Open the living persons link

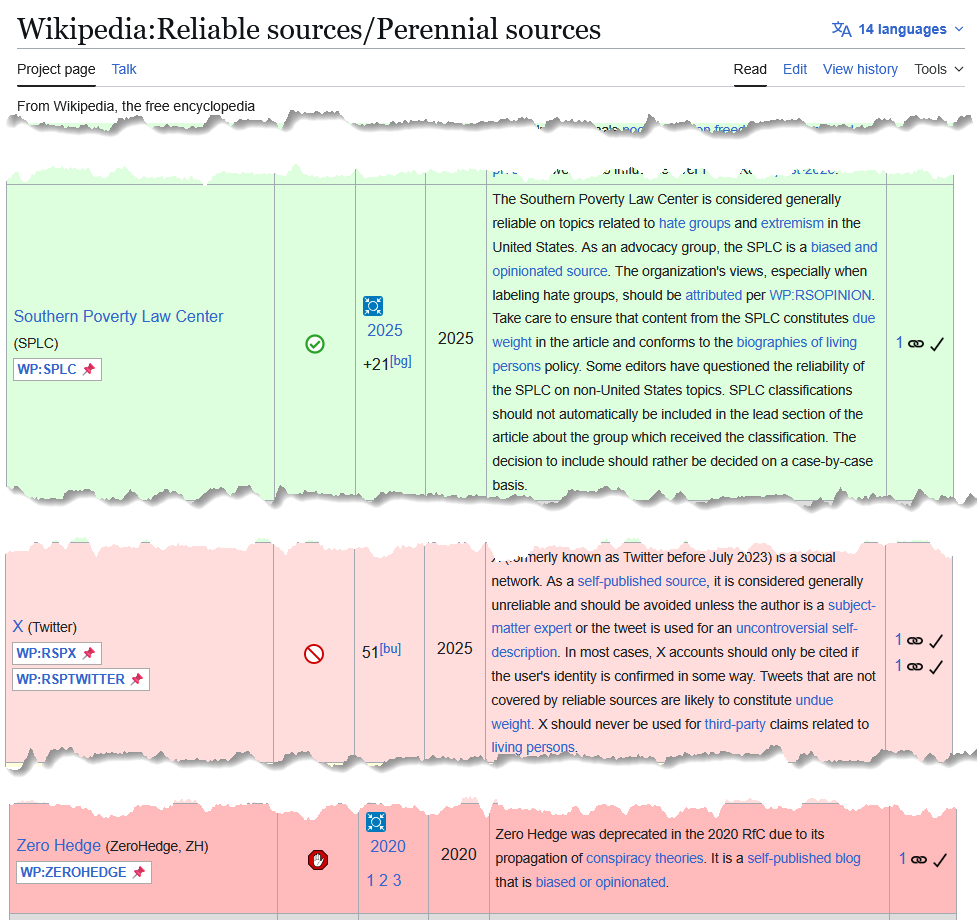coord(533,747)
